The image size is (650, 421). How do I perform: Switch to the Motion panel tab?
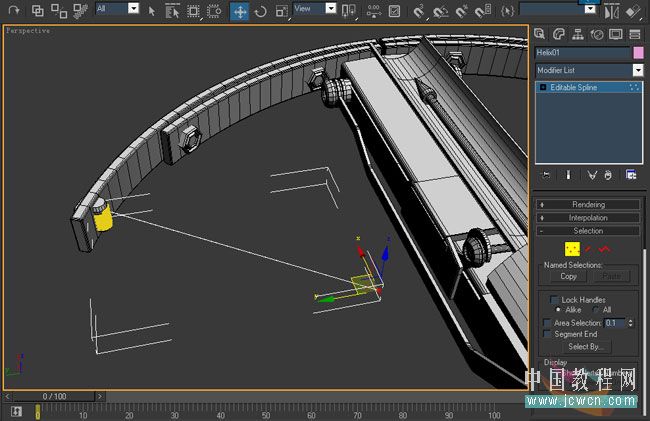click(x=597, y=34)
